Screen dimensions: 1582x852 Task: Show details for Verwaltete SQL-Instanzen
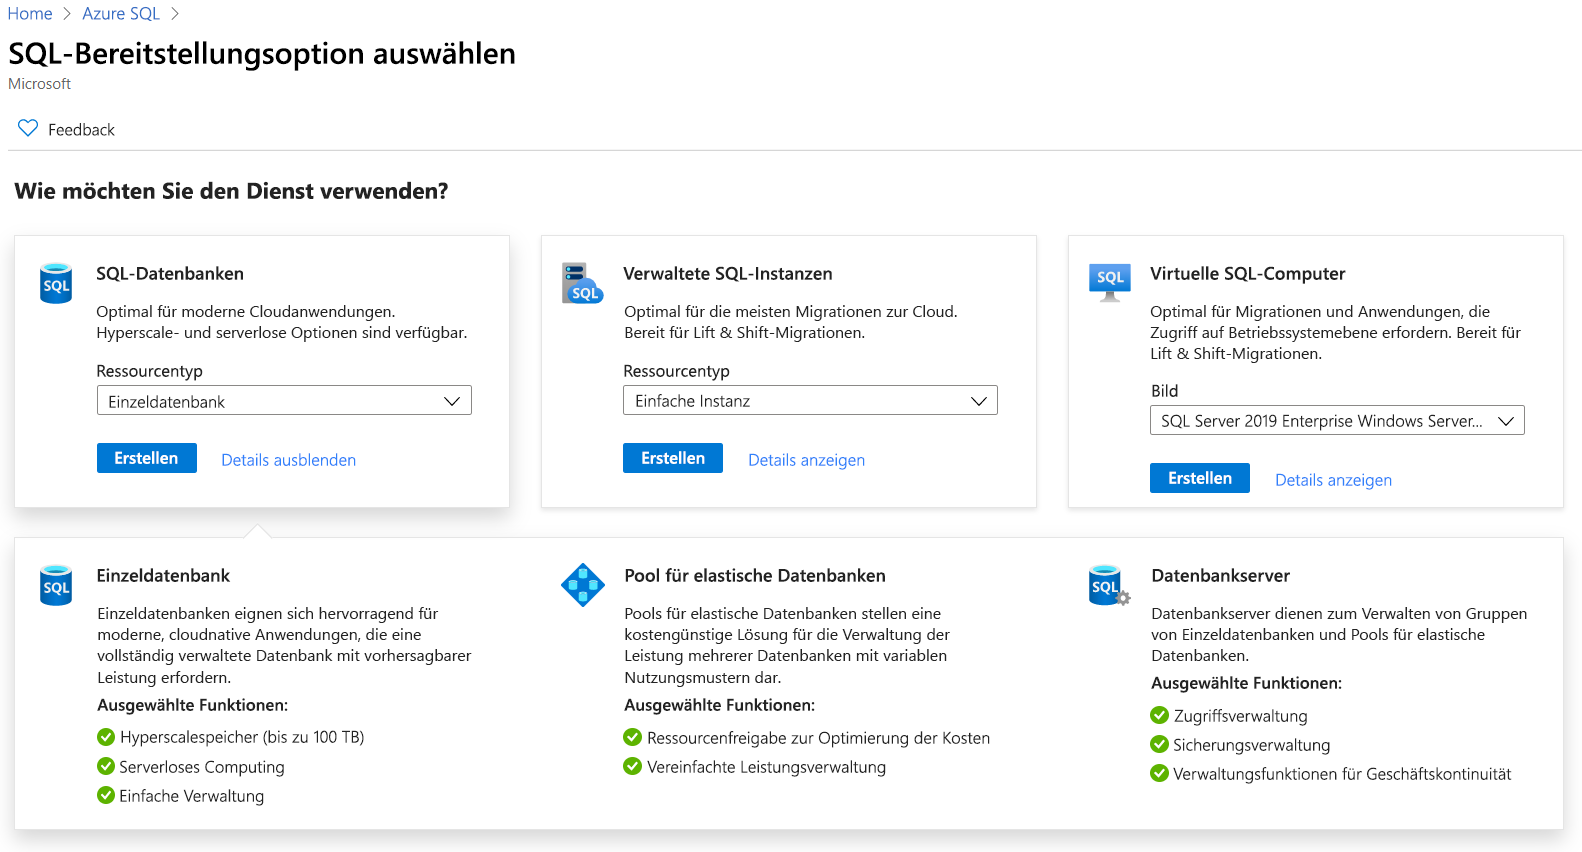807,460
